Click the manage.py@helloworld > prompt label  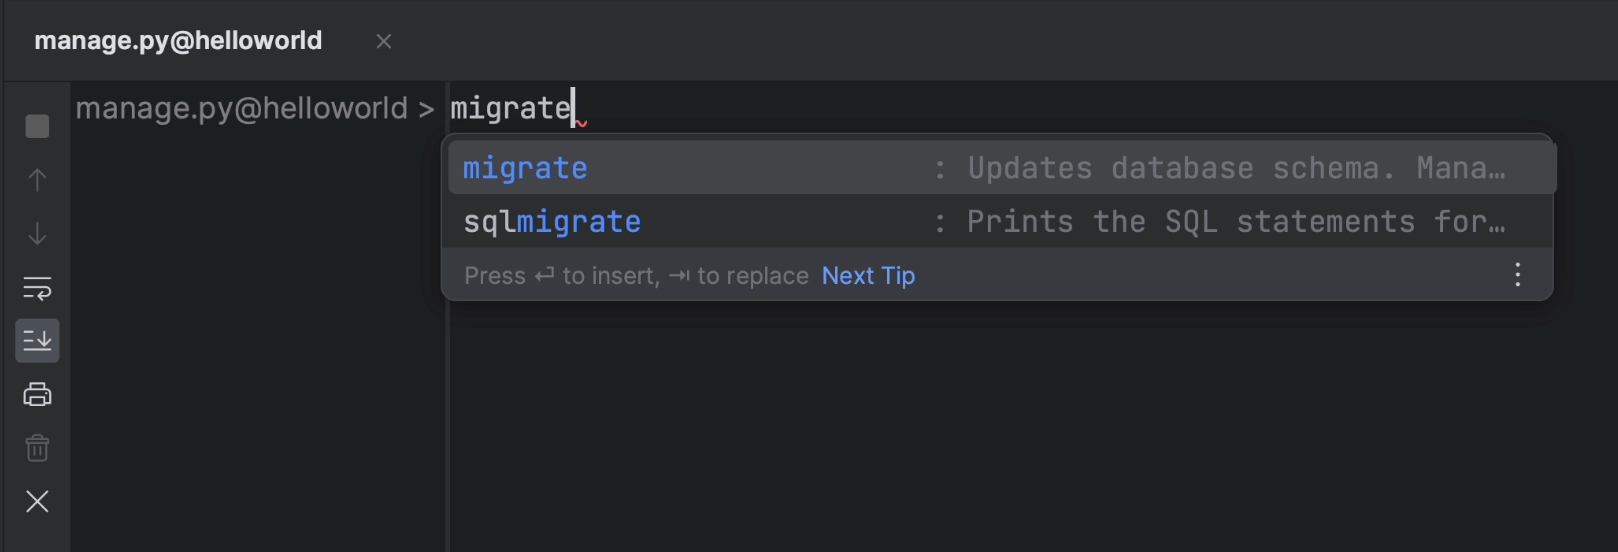[x=254, y=108]
